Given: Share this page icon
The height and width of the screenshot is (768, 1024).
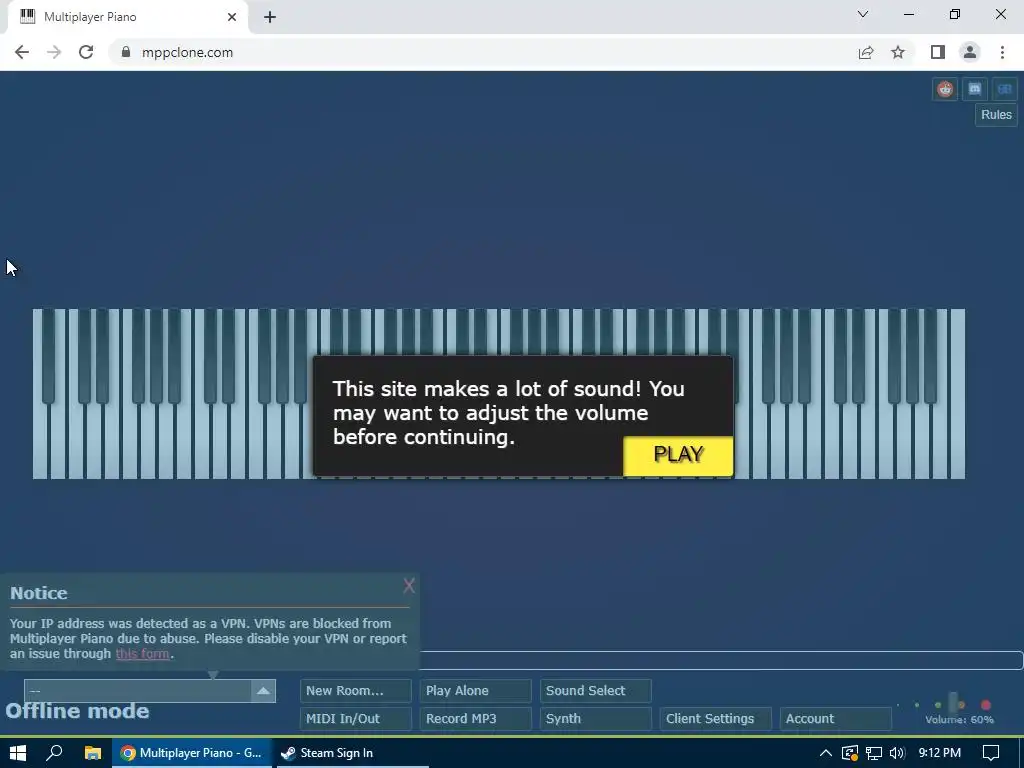Looking at the screenshot, I should [866, 52].
